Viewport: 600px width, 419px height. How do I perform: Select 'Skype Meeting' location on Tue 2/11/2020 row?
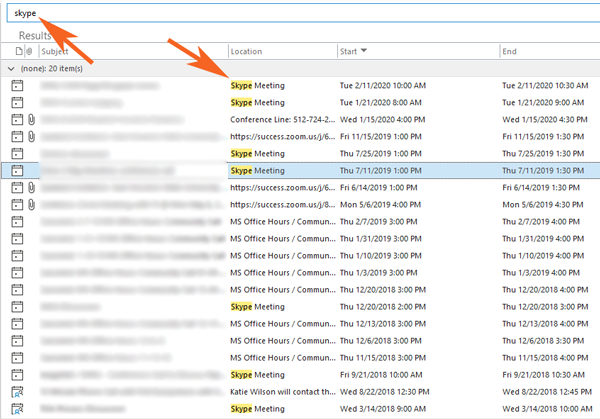258,86
